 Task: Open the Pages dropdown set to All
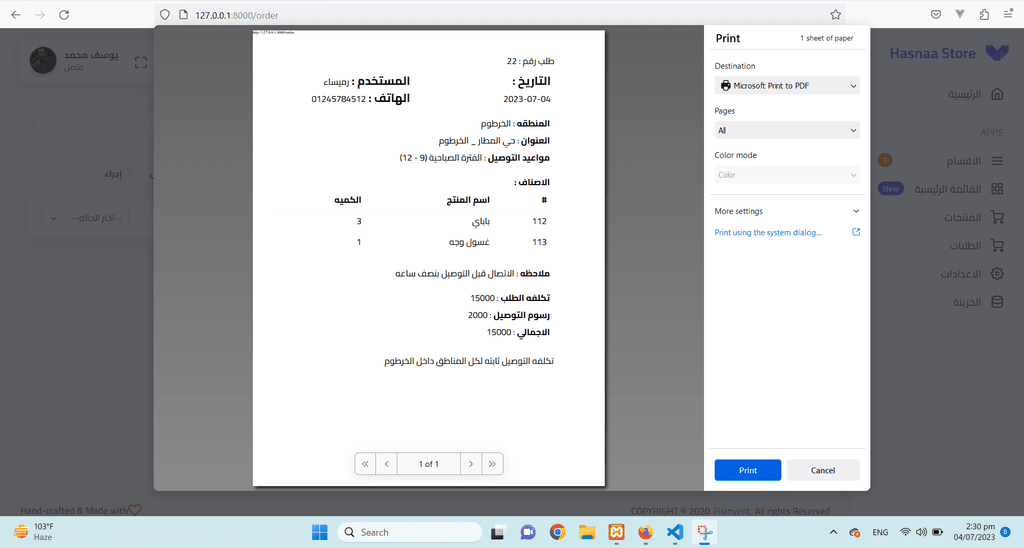[787, 130]
